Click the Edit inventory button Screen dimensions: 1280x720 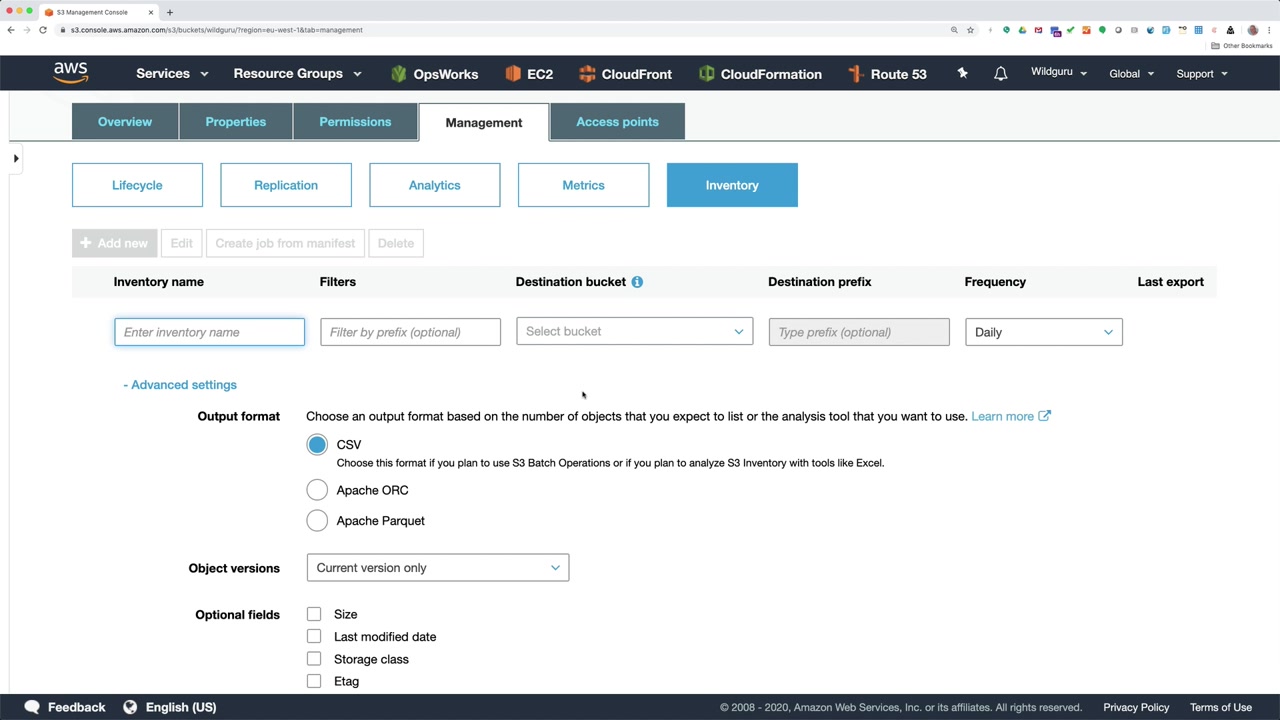pos(181,243)
